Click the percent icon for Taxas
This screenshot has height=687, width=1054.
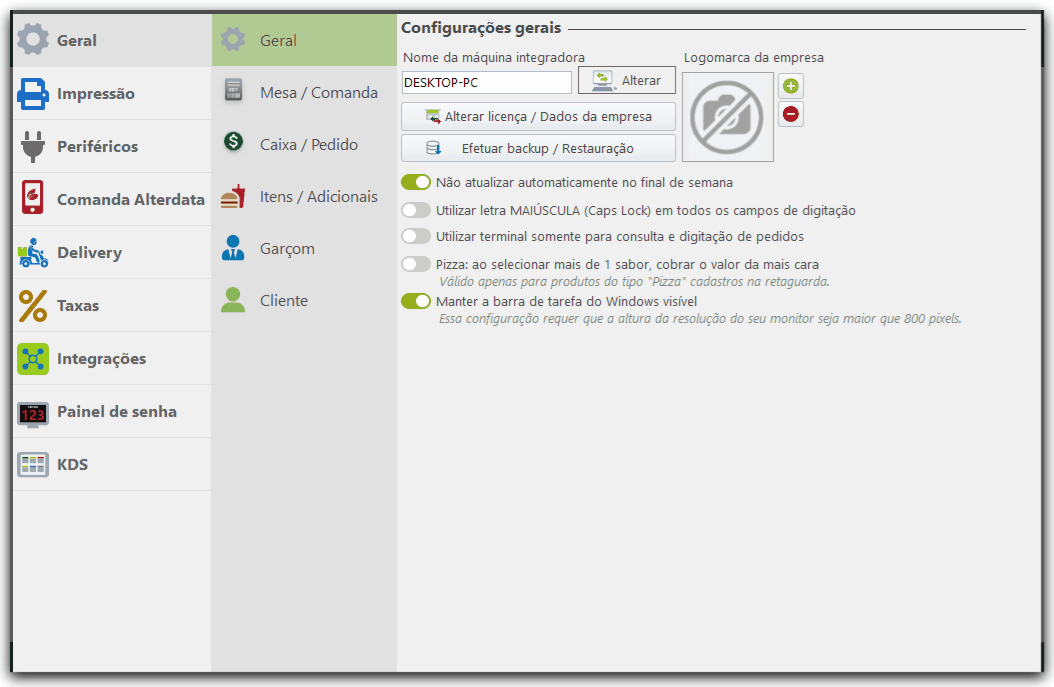[33, 306]
